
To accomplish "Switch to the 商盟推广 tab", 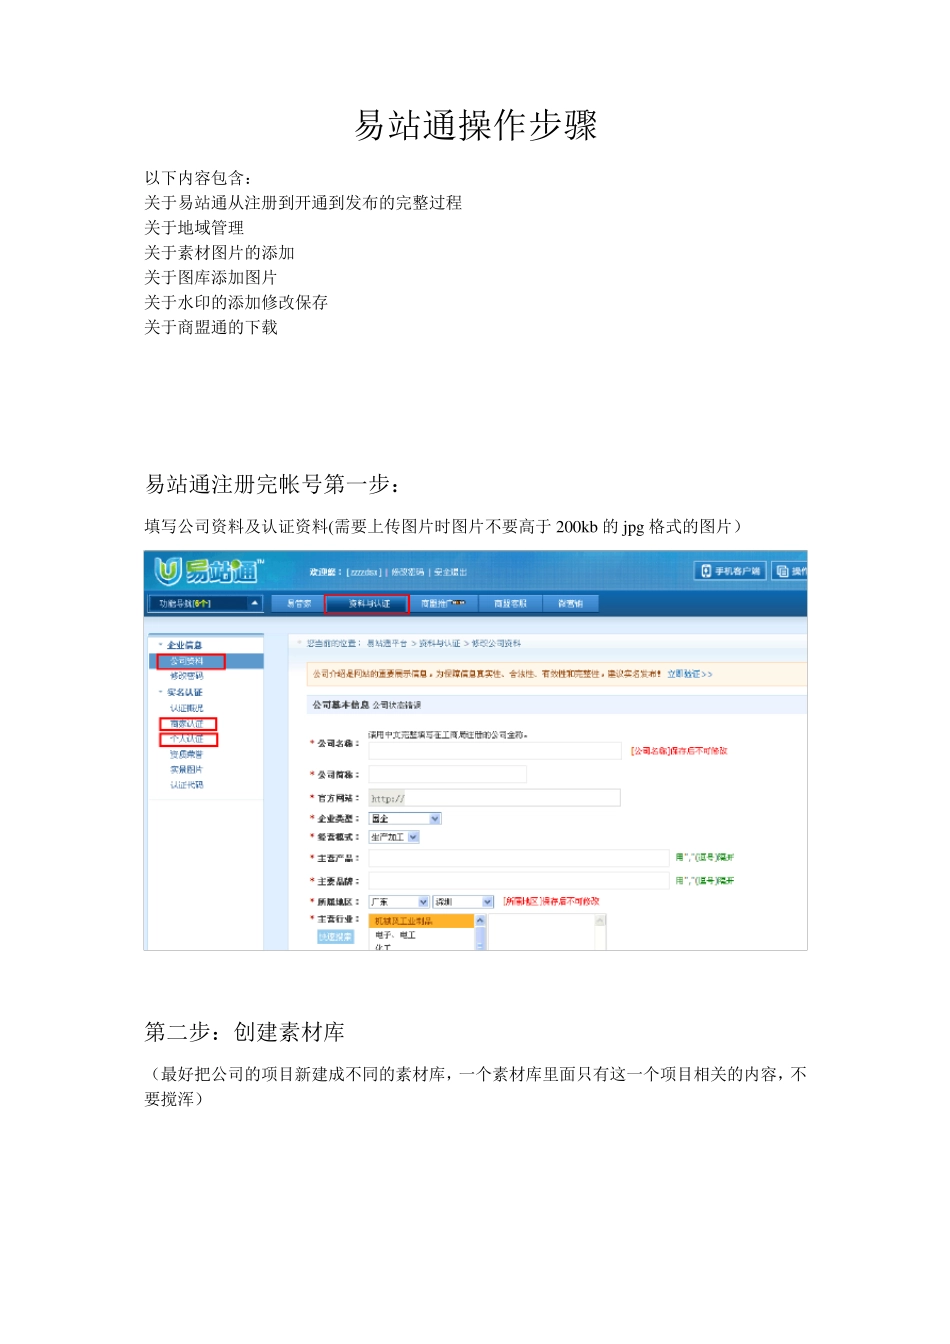I will (x=442, y=603).
